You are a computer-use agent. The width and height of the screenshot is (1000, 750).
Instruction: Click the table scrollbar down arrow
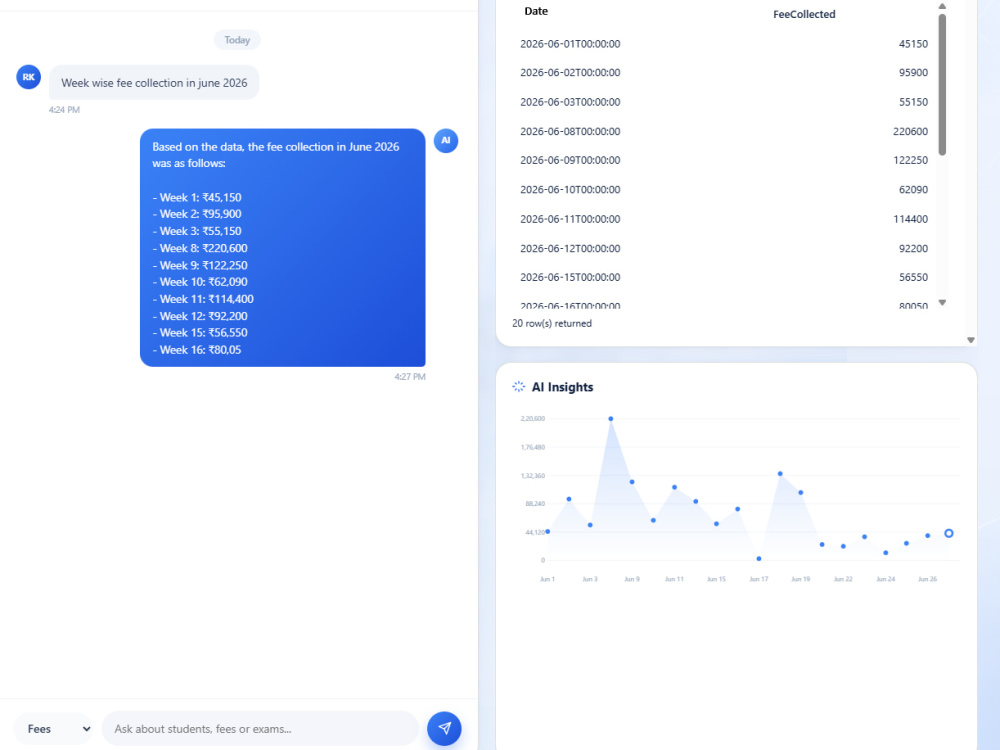tap(942, 302)
